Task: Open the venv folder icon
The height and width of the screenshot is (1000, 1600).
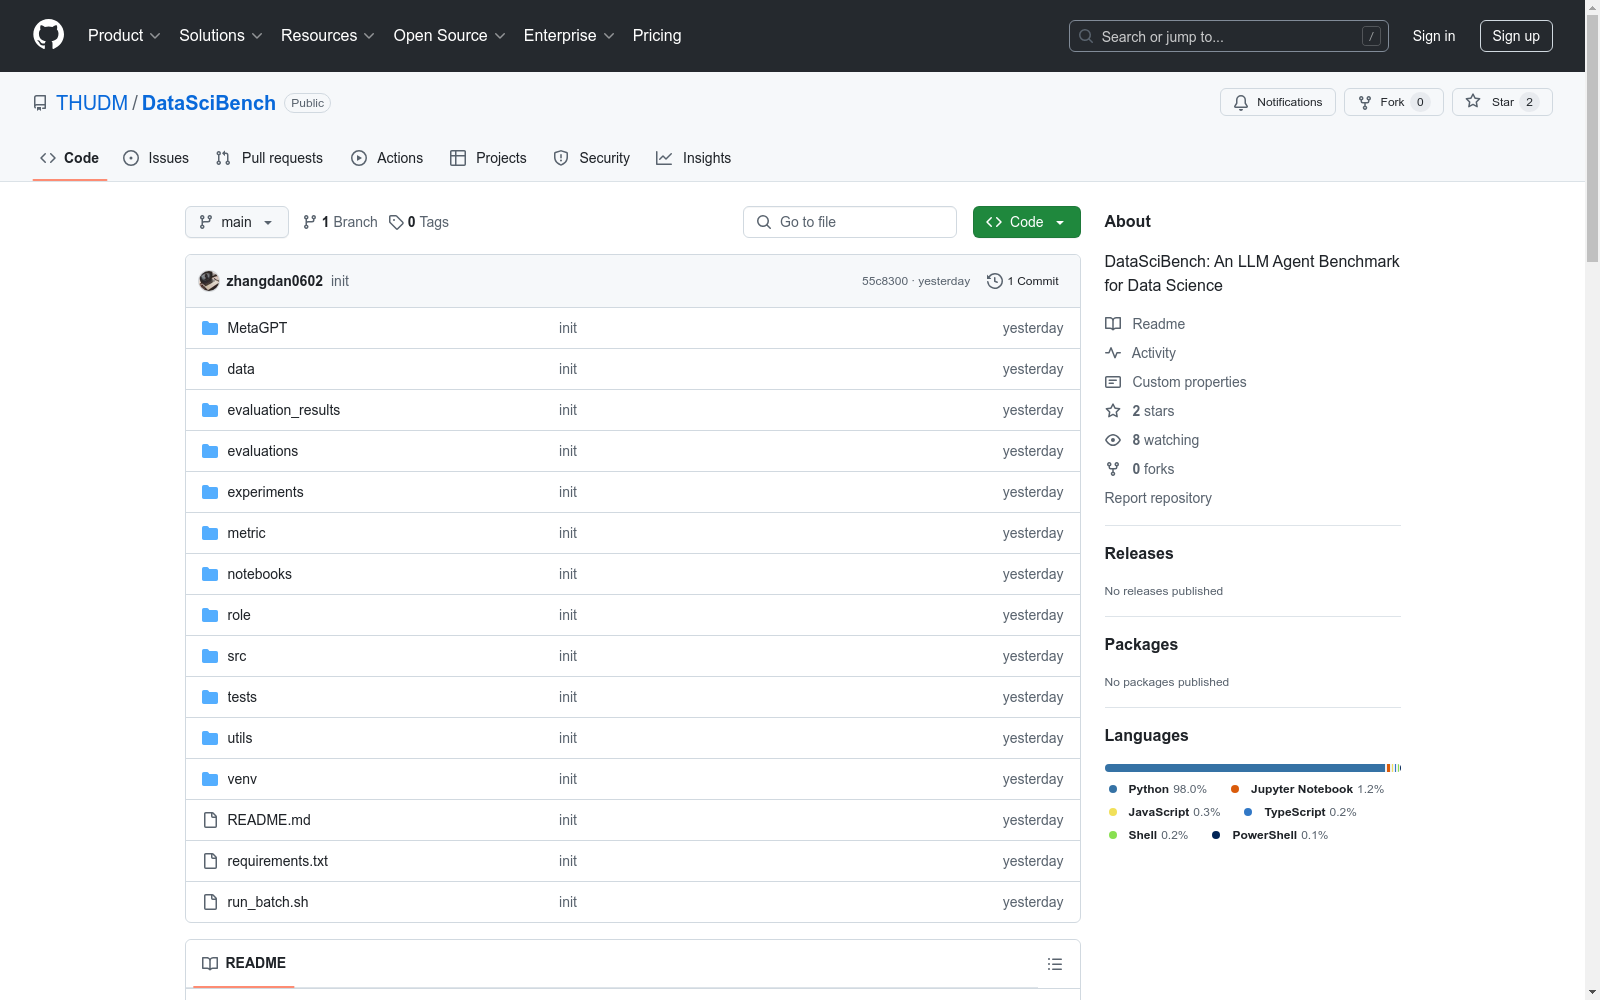Action: [210, 779]
